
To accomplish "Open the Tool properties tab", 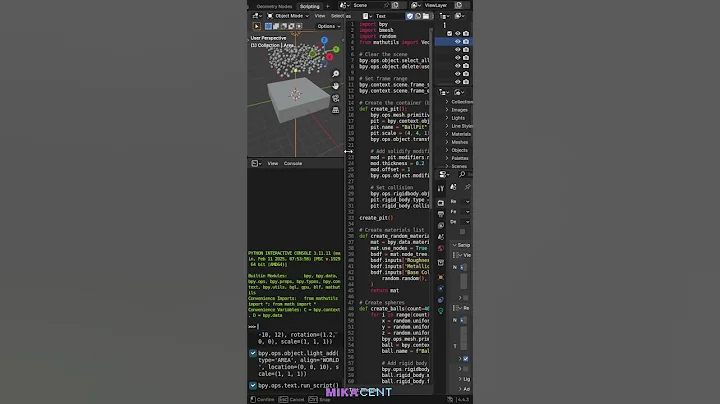I will 441,188.
